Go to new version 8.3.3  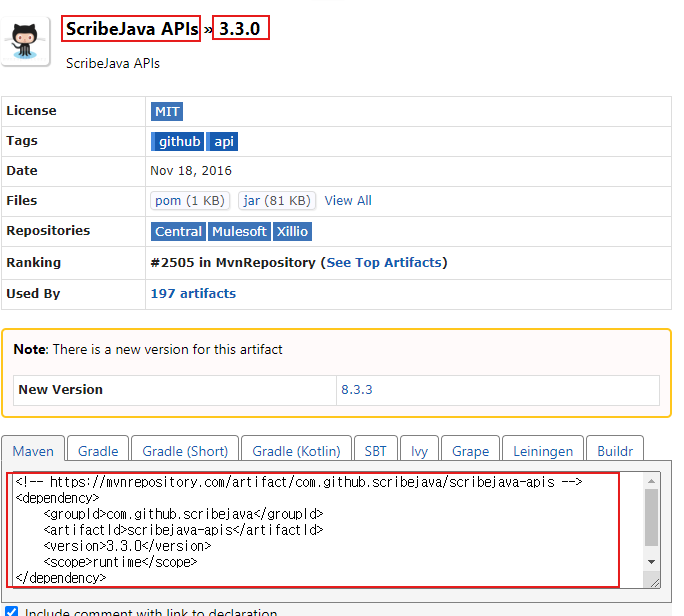pos(356,390)
